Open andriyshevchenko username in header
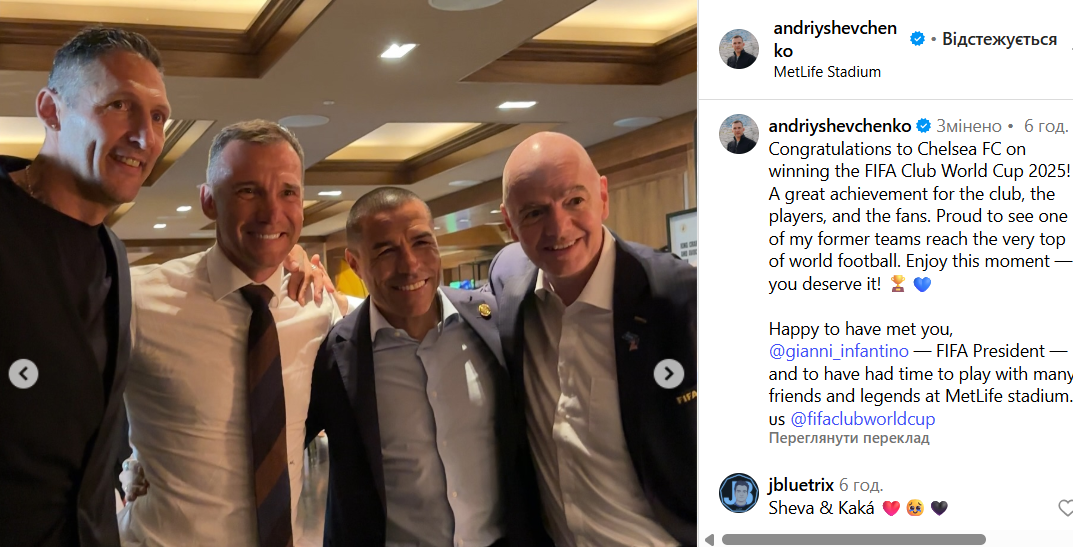The width and height of the screenshot is (1073, 547). (835, 39)
